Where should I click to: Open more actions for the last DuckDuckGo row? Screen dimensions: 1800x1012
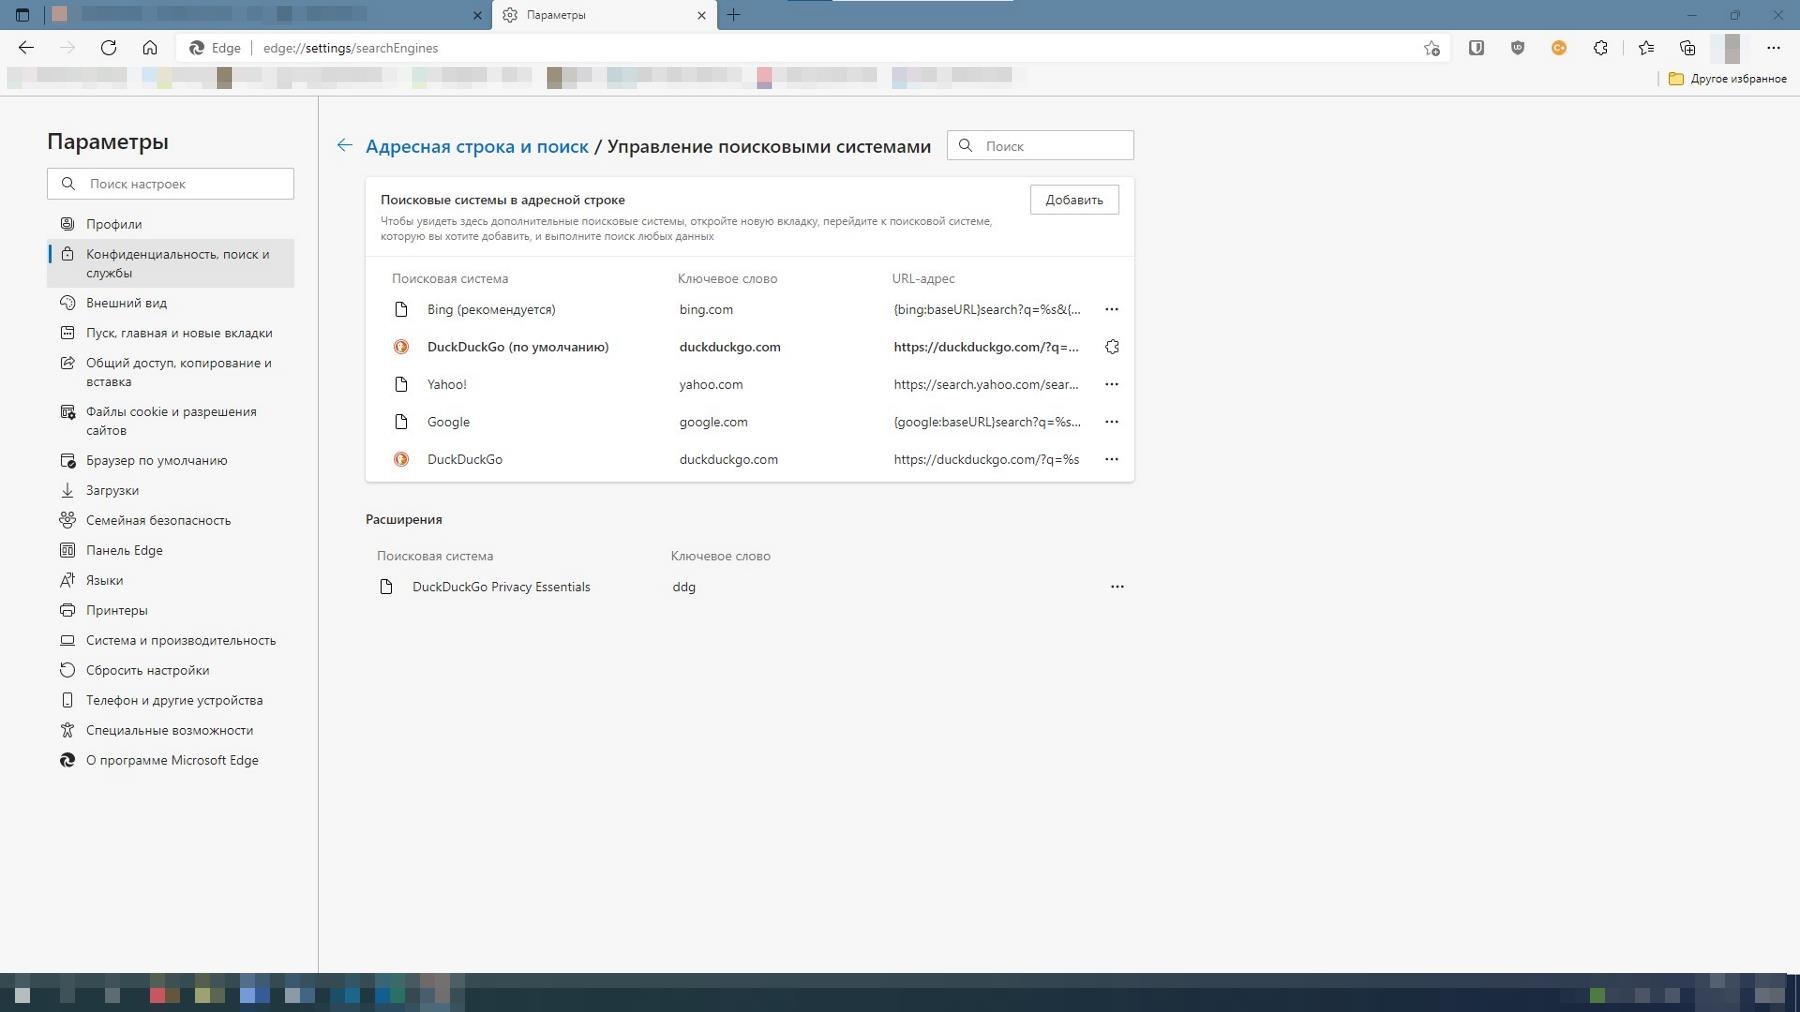click(x=1111, y=459)
